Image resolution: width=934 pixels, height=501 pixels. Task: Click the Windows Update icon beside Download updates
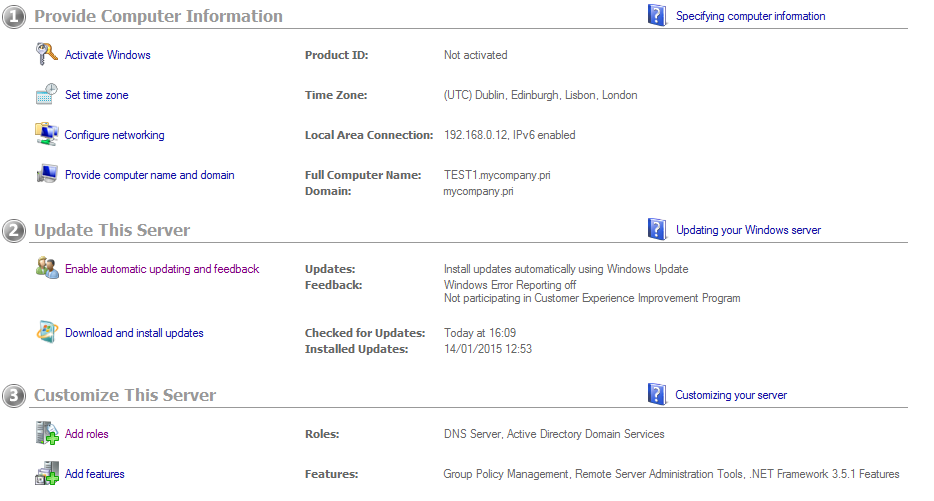coord(46,332)
